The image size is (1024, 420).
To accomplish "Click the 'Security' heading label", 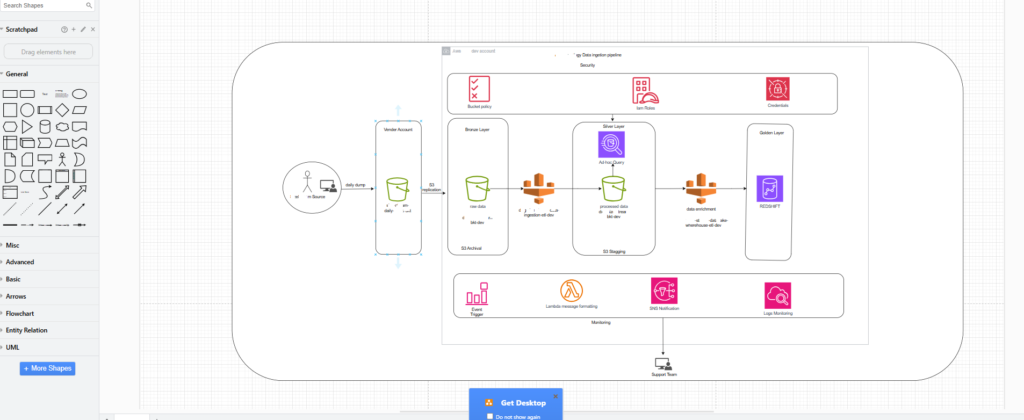I will coord(587,65).
